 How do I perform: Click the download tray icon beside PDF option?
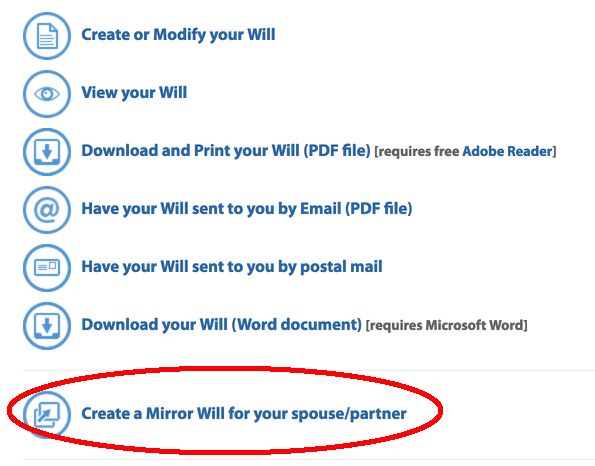[47, 152]
